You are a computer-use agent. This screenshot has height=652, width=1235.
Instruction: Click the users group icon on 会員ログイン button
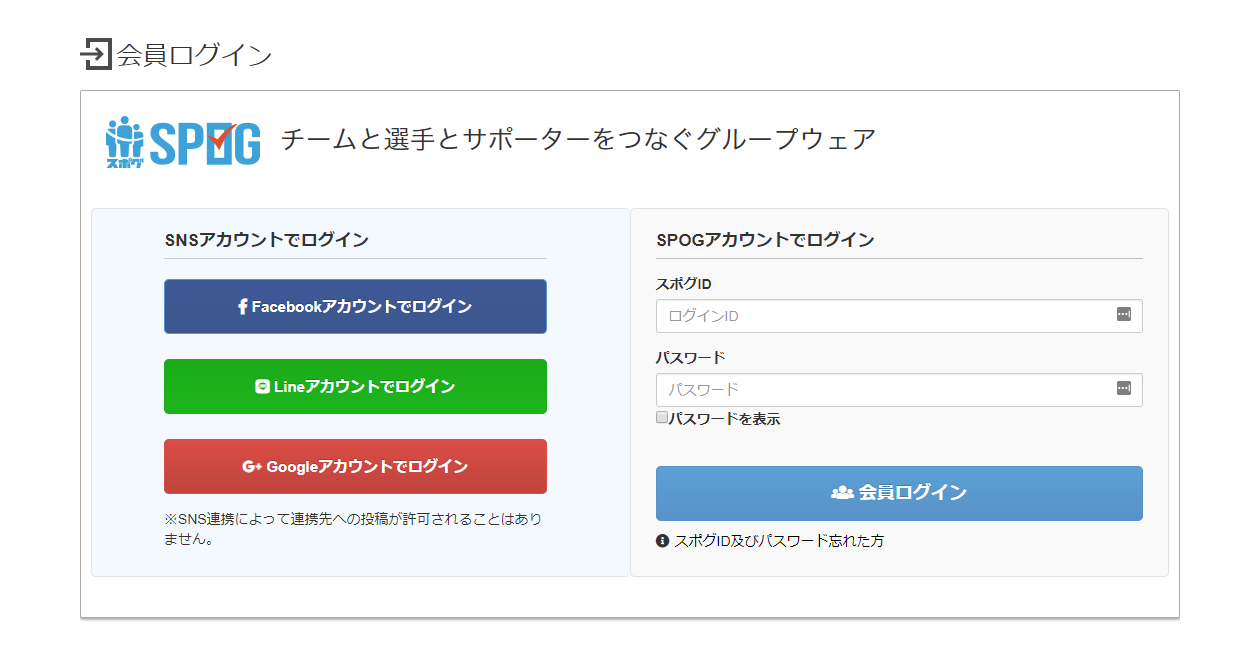pyautogui.click(x=842, y=493)
